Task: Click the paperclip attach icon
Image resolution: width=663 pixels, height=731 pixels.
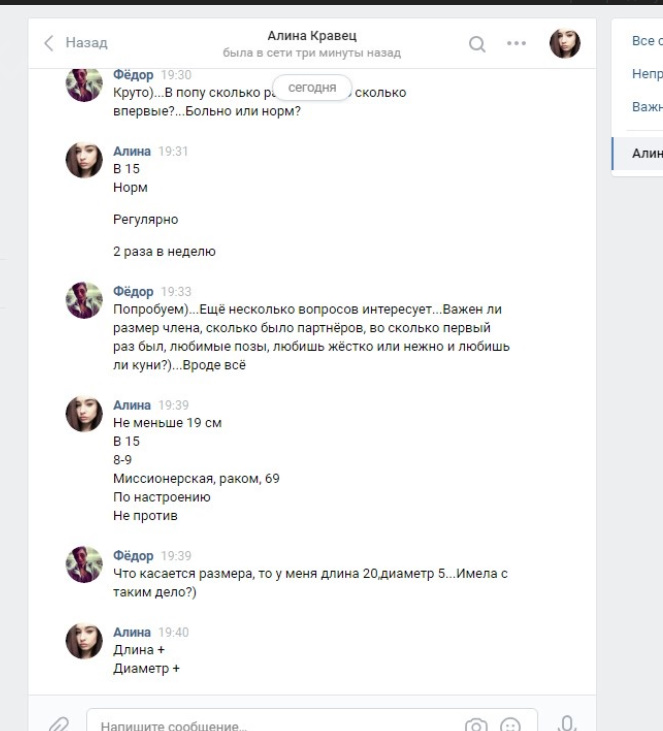Action: [59, 725]
